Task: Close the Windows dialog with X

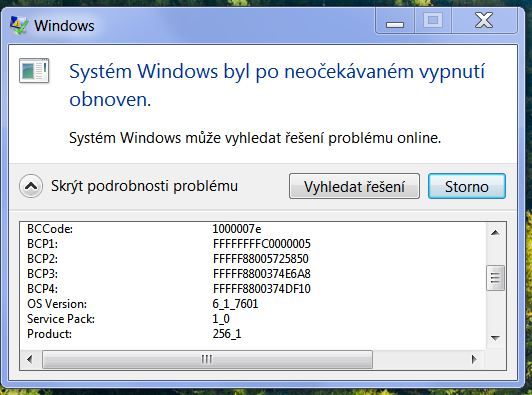Action: pyautogui.click(x=484, y=21)
